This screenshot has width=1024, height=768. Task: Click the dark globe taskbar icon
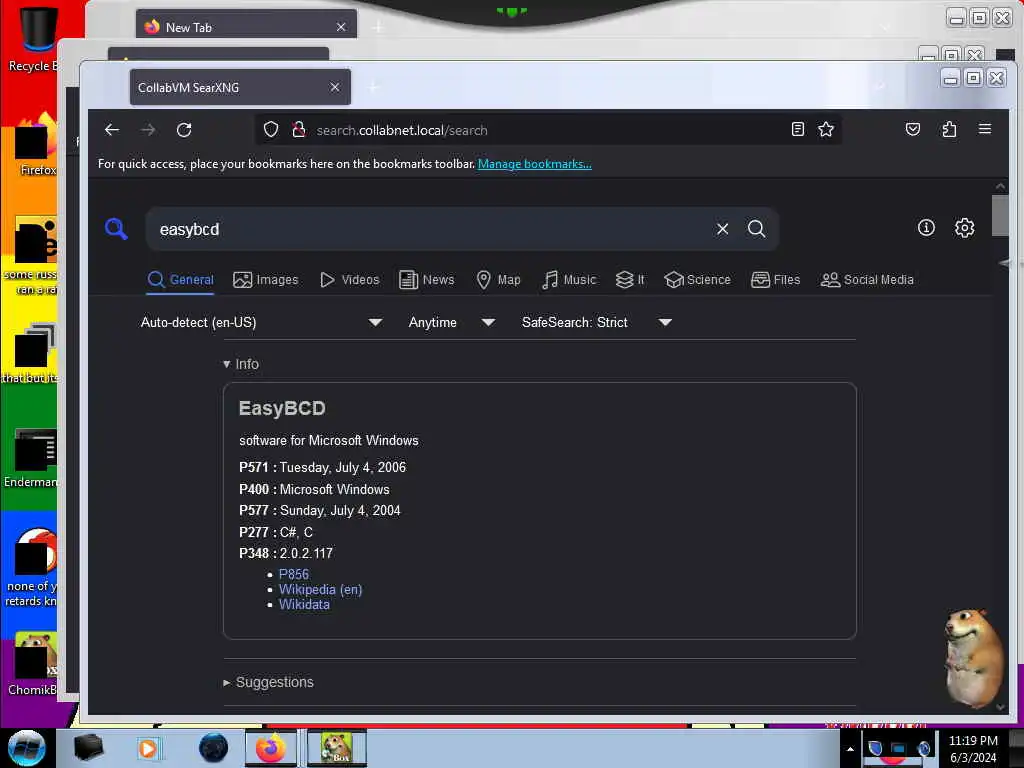tap(214, 748)
